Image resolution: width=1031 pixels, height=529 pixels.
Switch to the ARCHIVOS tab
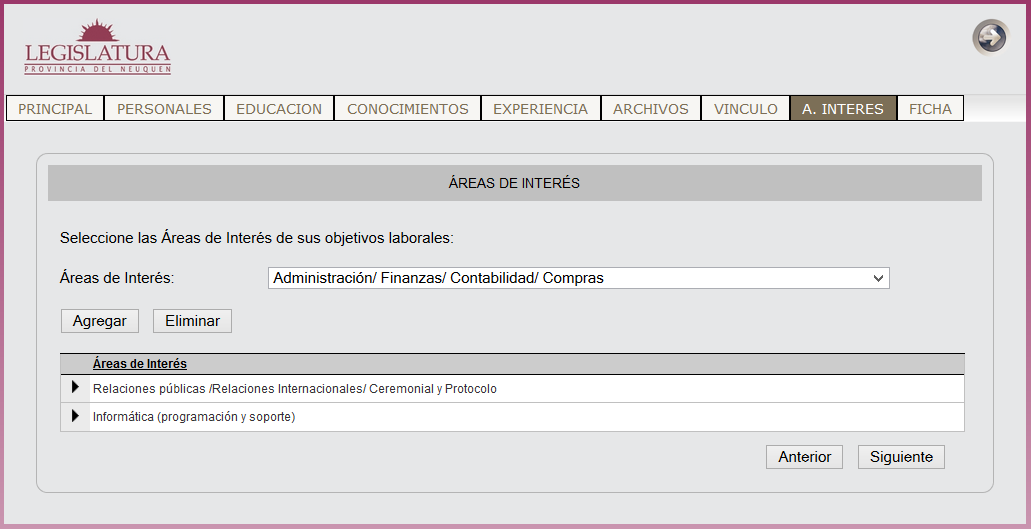click(x=650, y=109)
